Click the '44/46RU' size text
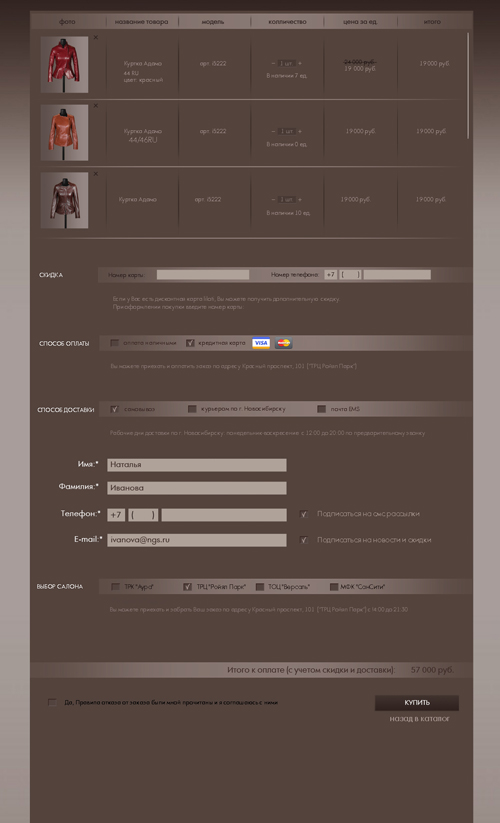 (143, 140)
